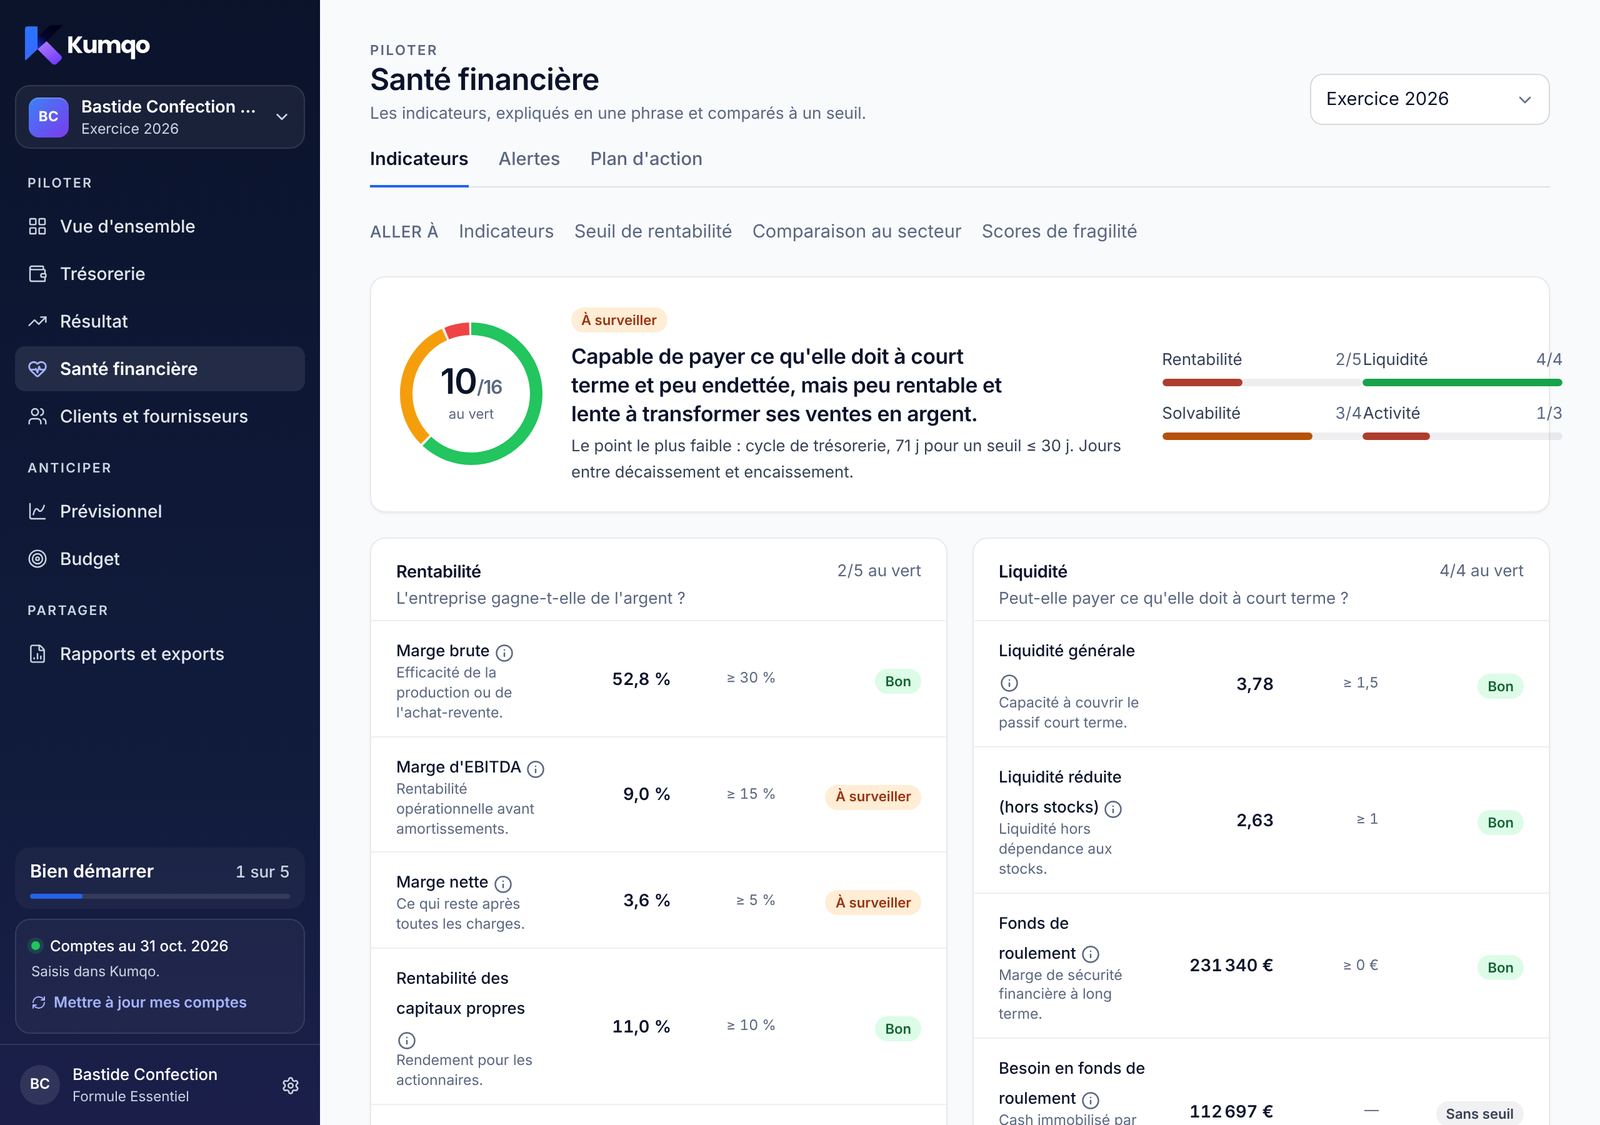This screenshot has height=1125, width=1600.
Task: Click the info icon beside Fonds de roulement
Action: pos(1091,954)
